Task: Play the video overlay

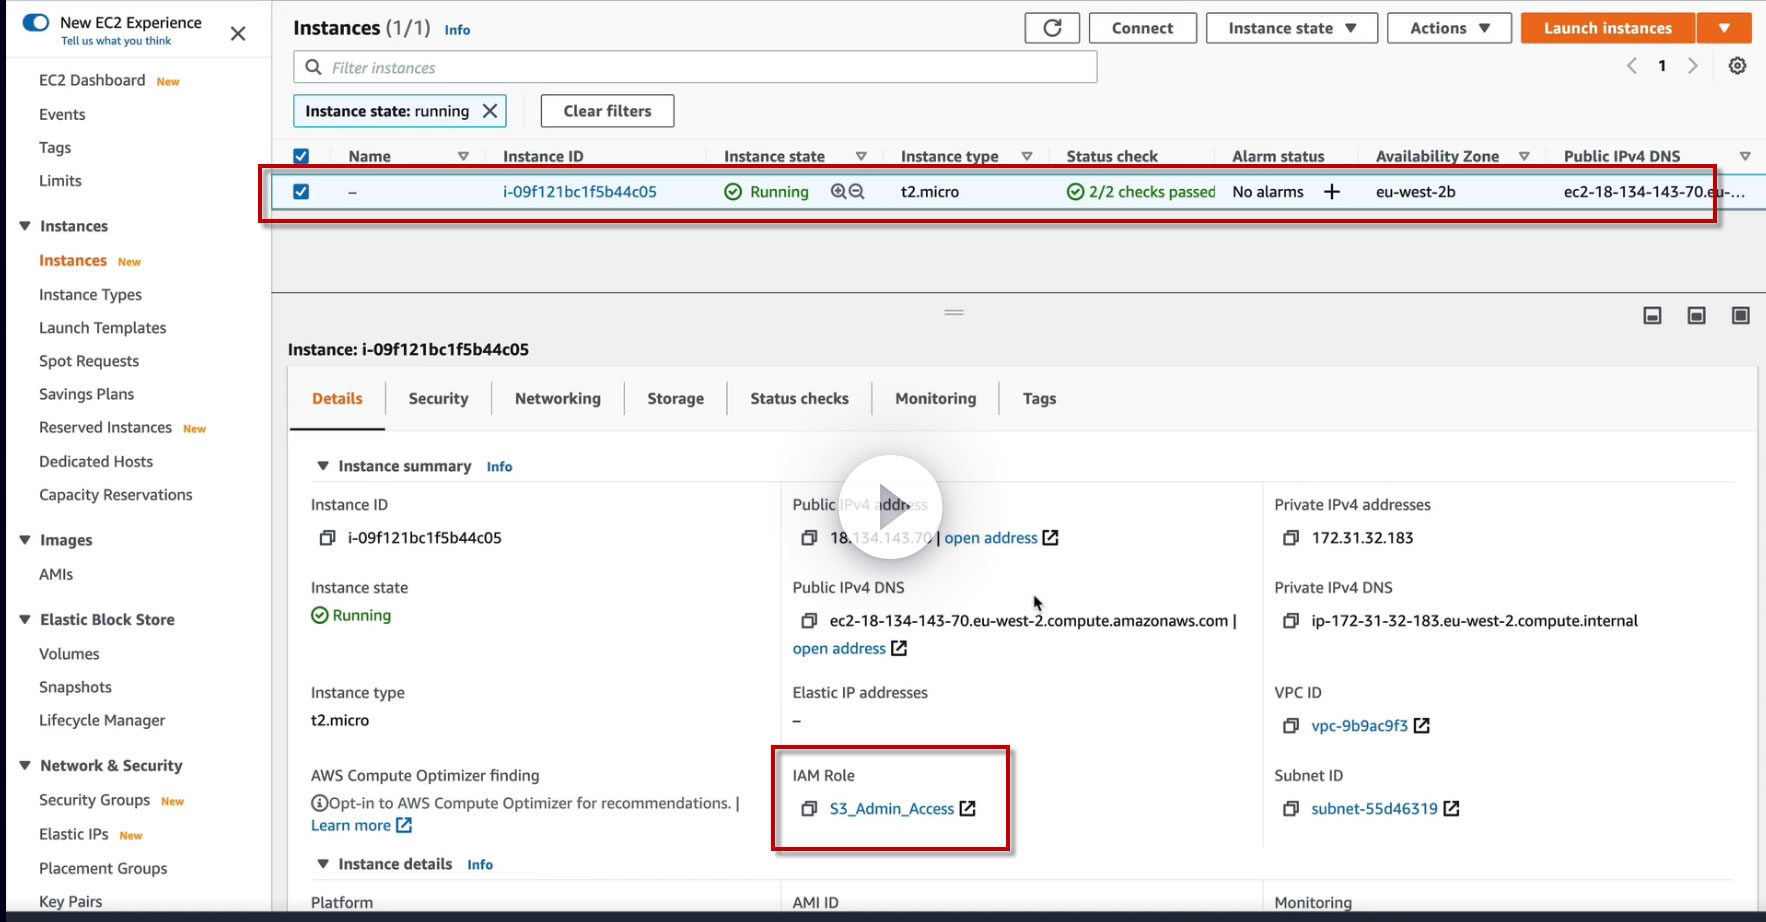Action: 890,506
